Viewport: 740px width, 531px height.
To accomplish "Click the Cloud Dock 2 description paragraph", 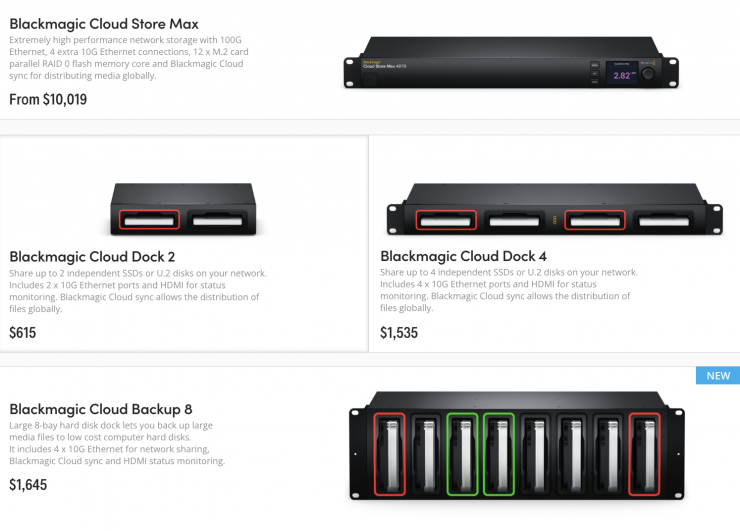I will pyautogui.click(x=135, y=291).
